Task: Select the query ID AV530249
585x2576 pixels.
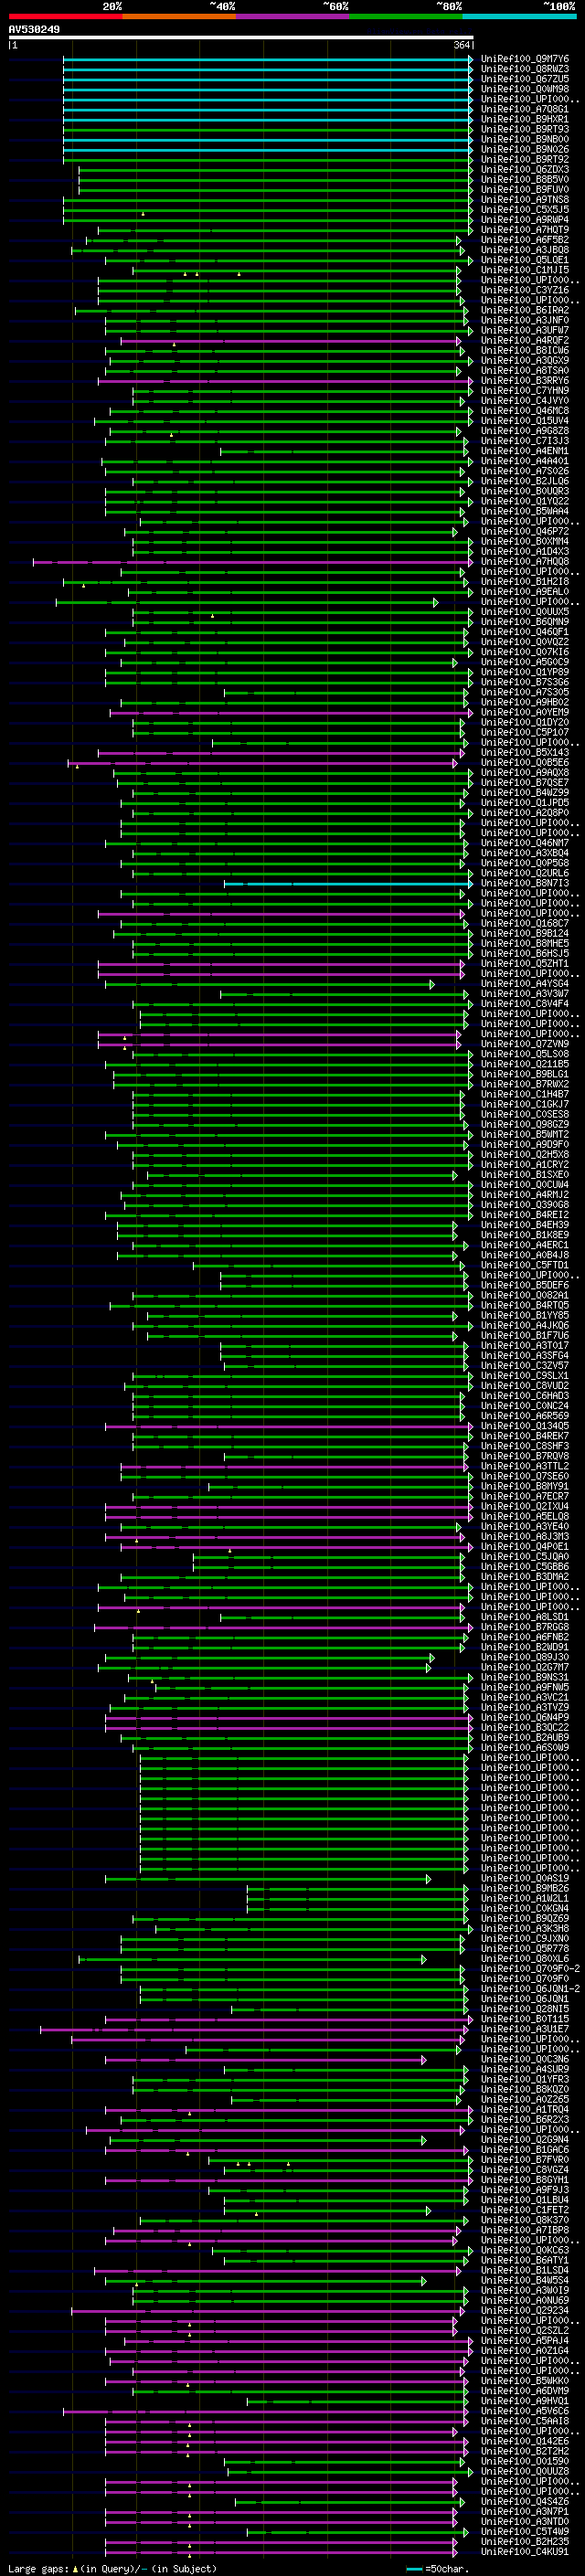Action: pyautogui.click(x=34, y=30)
